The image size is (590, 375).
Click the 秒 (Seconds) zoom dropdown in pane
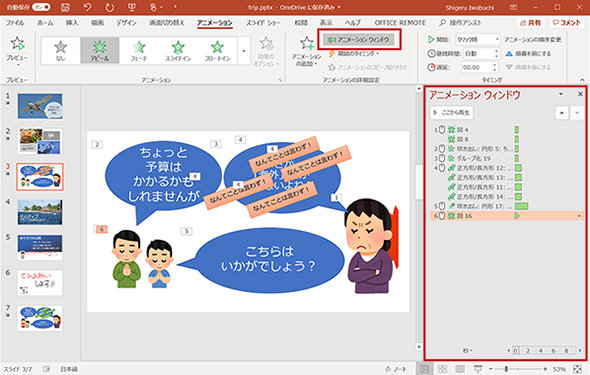tap(467, 350)
